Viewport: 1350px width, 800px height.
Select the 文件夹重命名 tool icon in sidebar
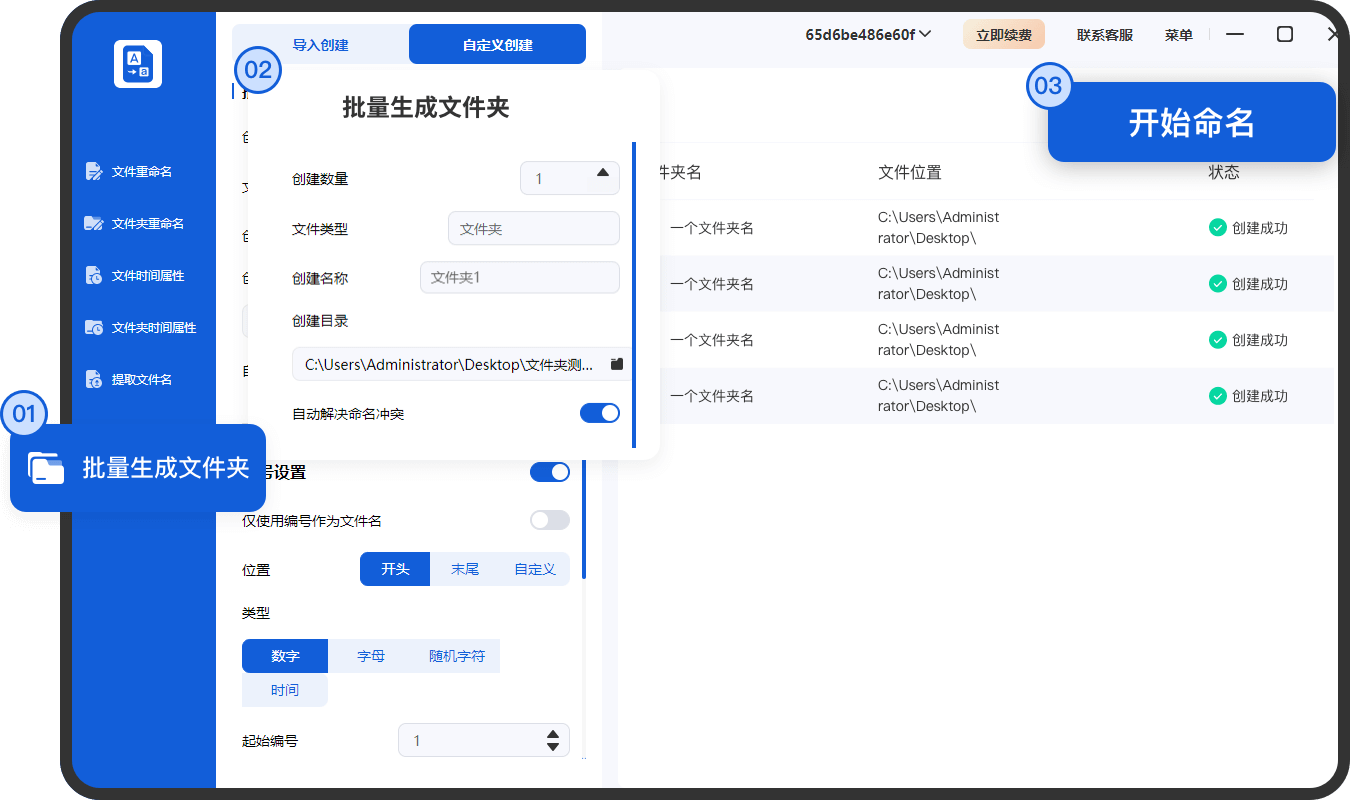(94, 223)
